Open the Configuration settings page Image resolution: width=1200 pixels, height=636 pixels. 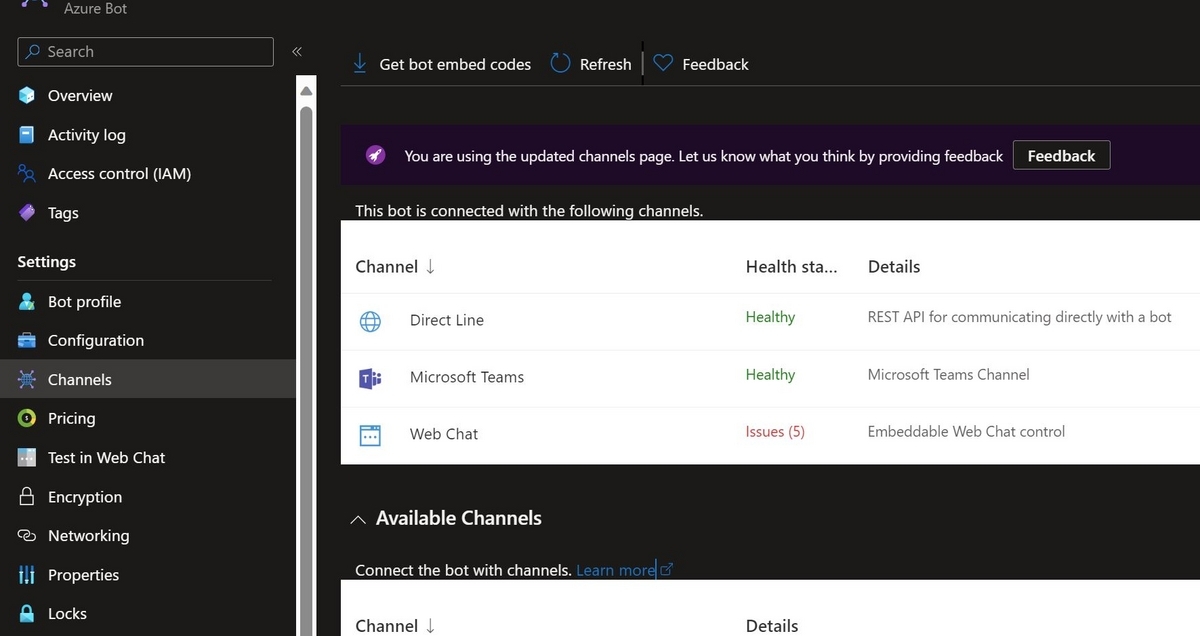coord(96,341)
